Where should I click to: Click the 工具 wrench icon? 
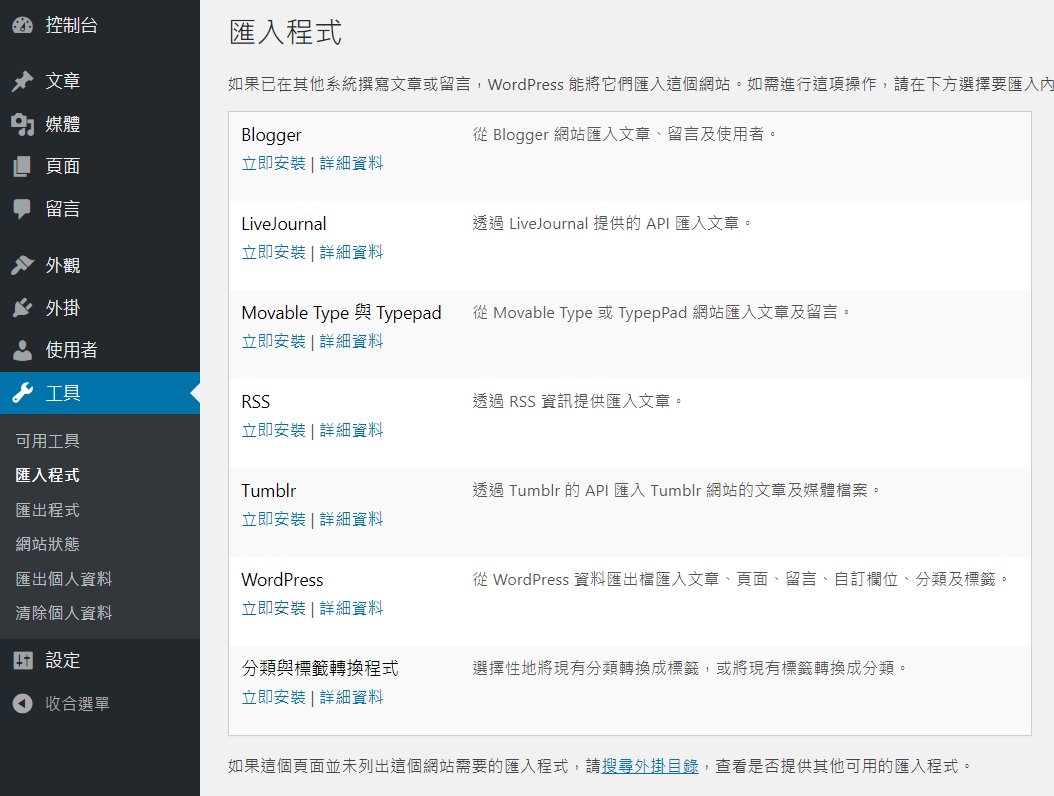22,392
